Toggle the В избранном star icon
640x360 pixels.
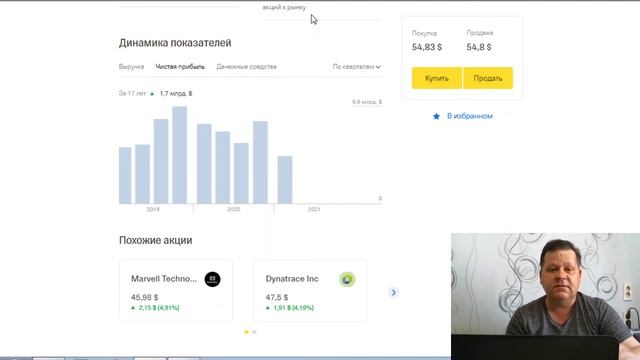coord(436,116)
